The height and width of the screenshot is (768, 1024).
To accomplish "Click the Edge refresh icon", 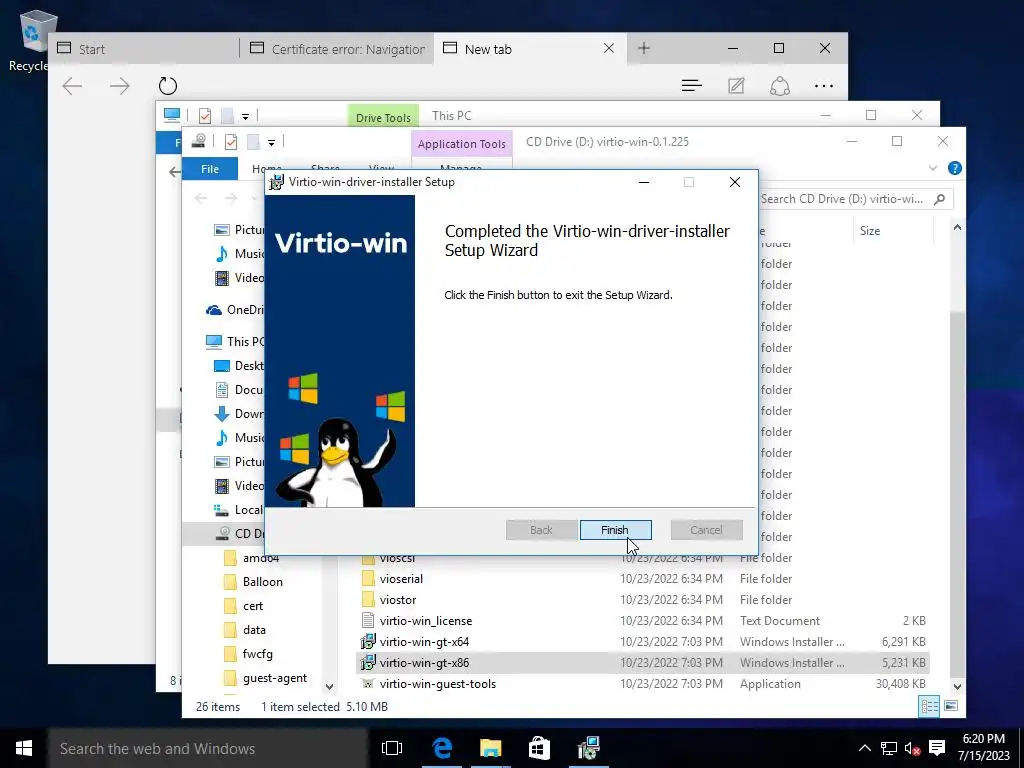I will [168, 86].
